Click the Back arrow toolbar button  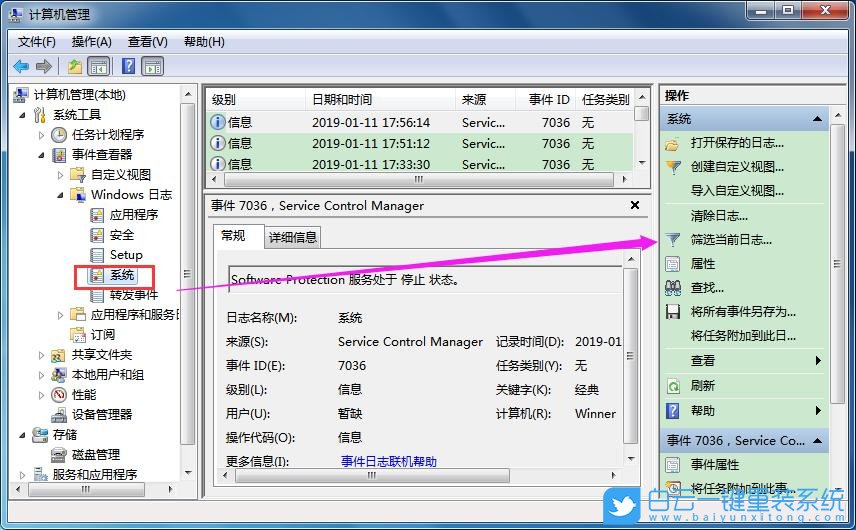click(x=21, y=67)
